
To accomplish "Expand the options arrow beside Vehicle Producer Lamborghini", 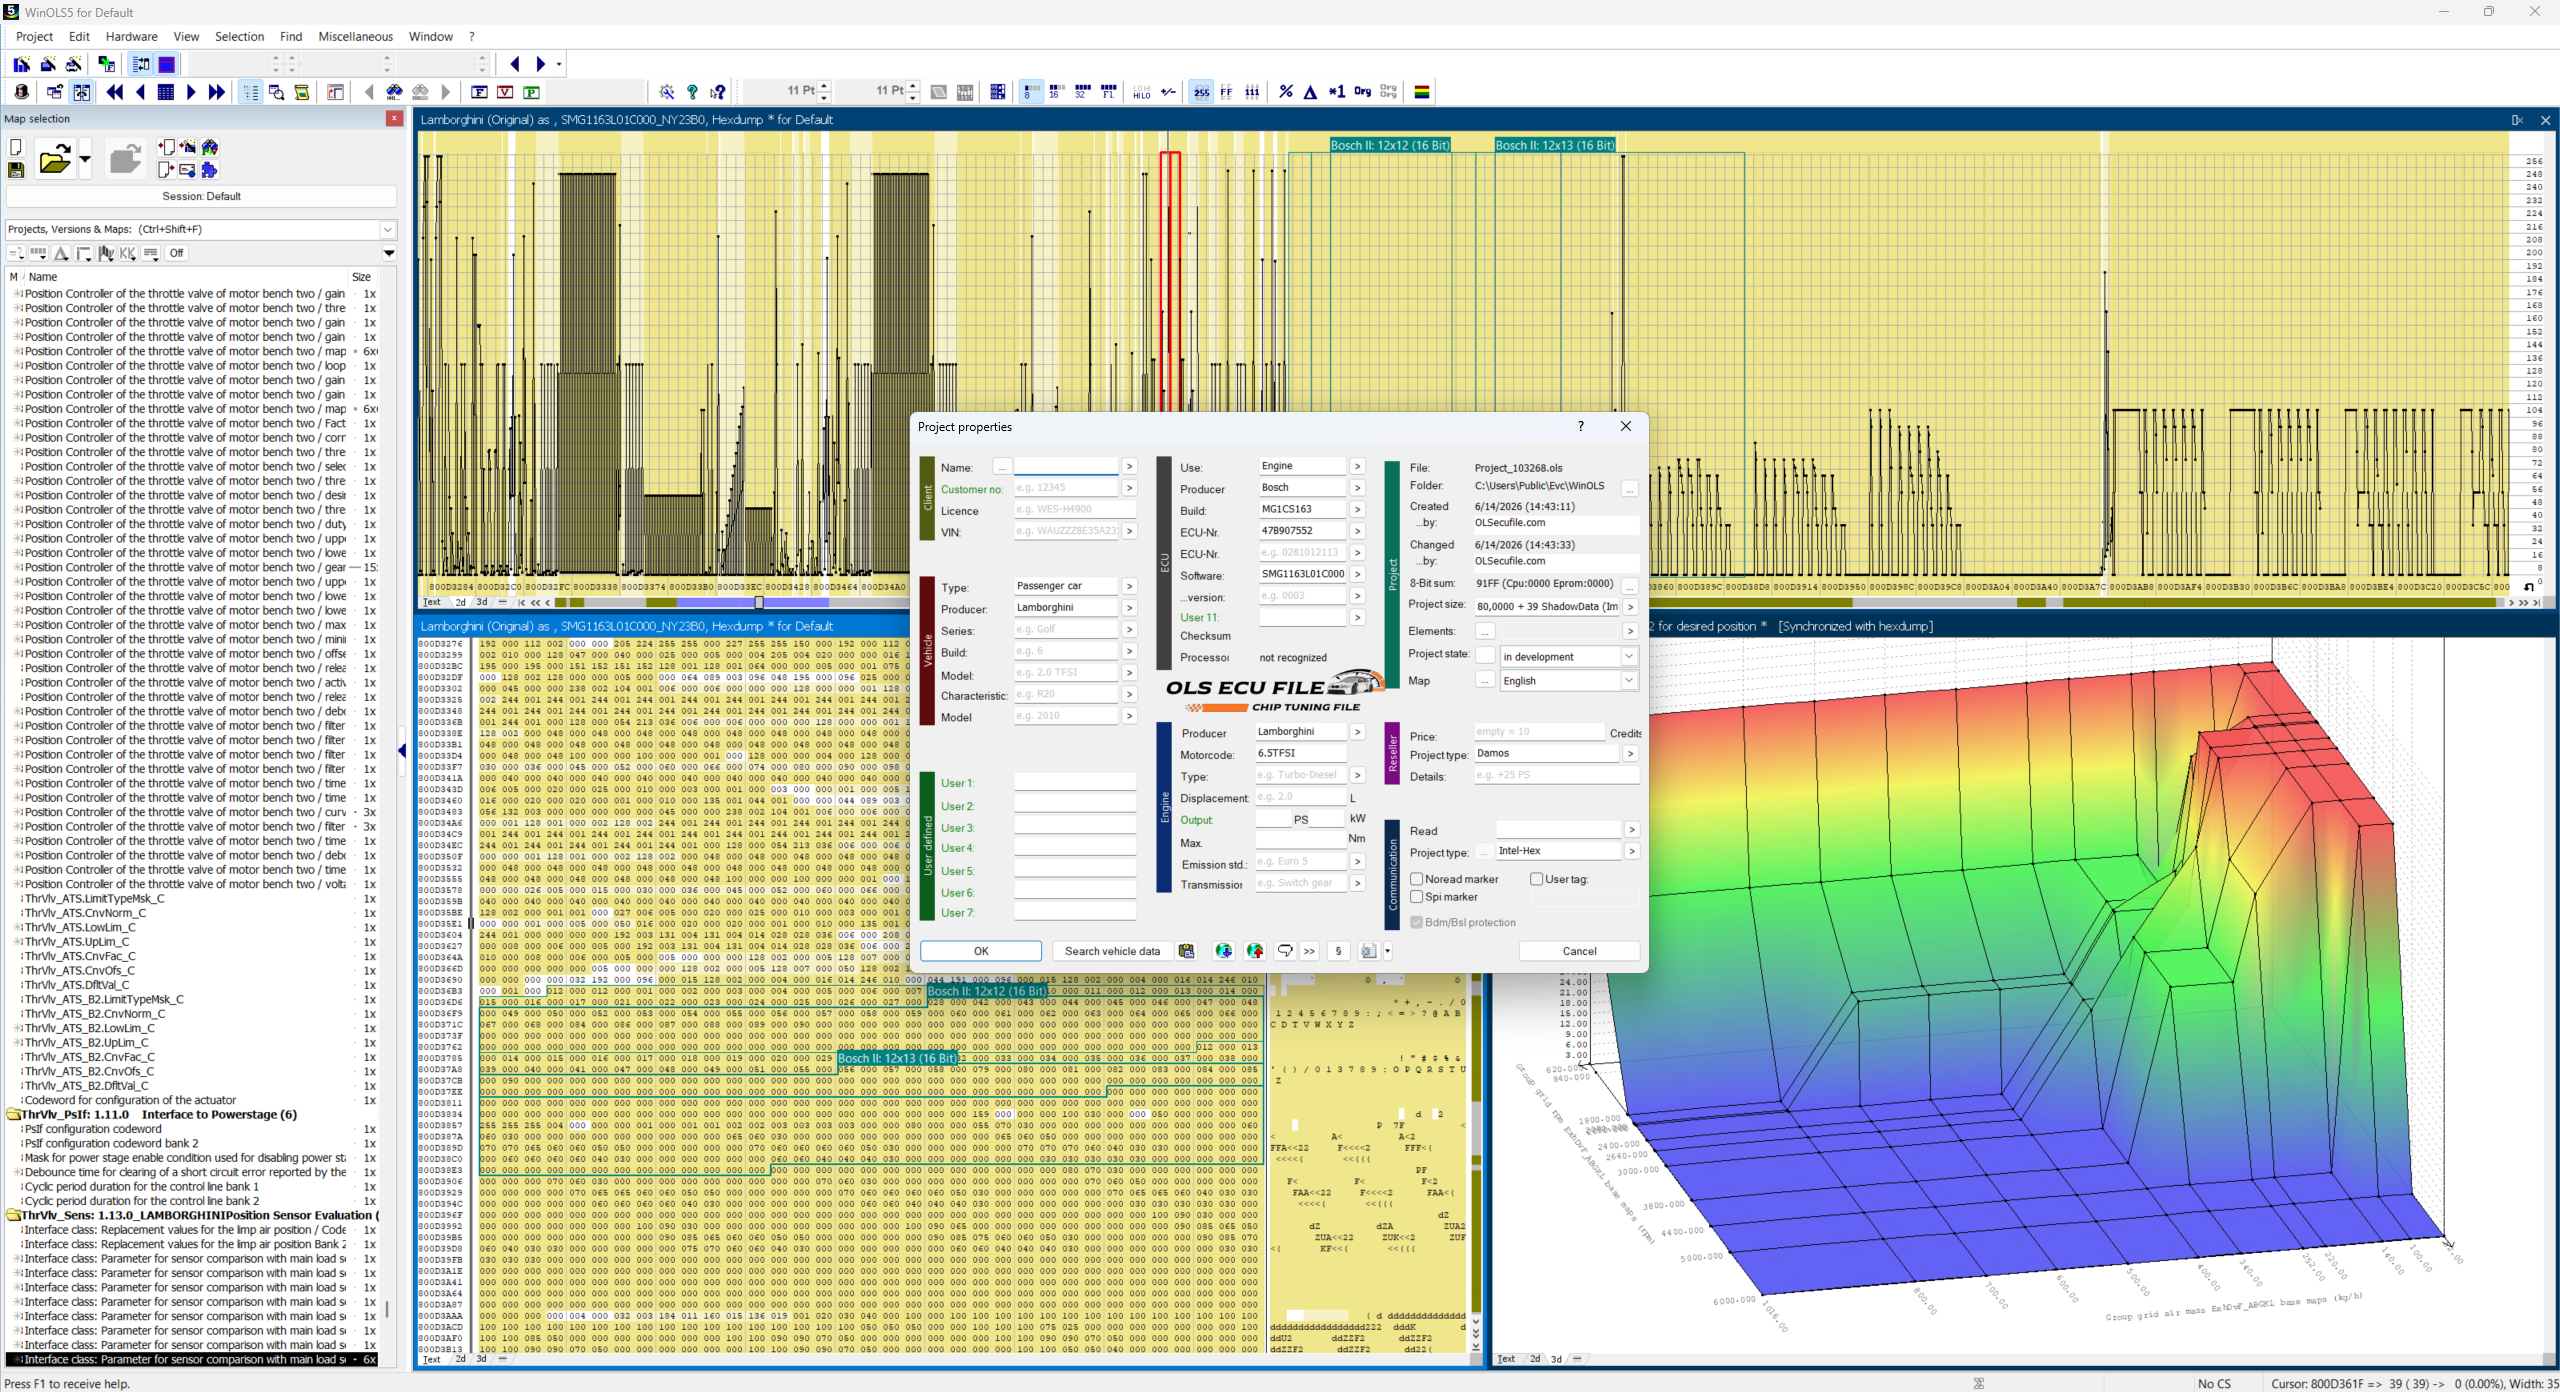I will pos(1129,608).
